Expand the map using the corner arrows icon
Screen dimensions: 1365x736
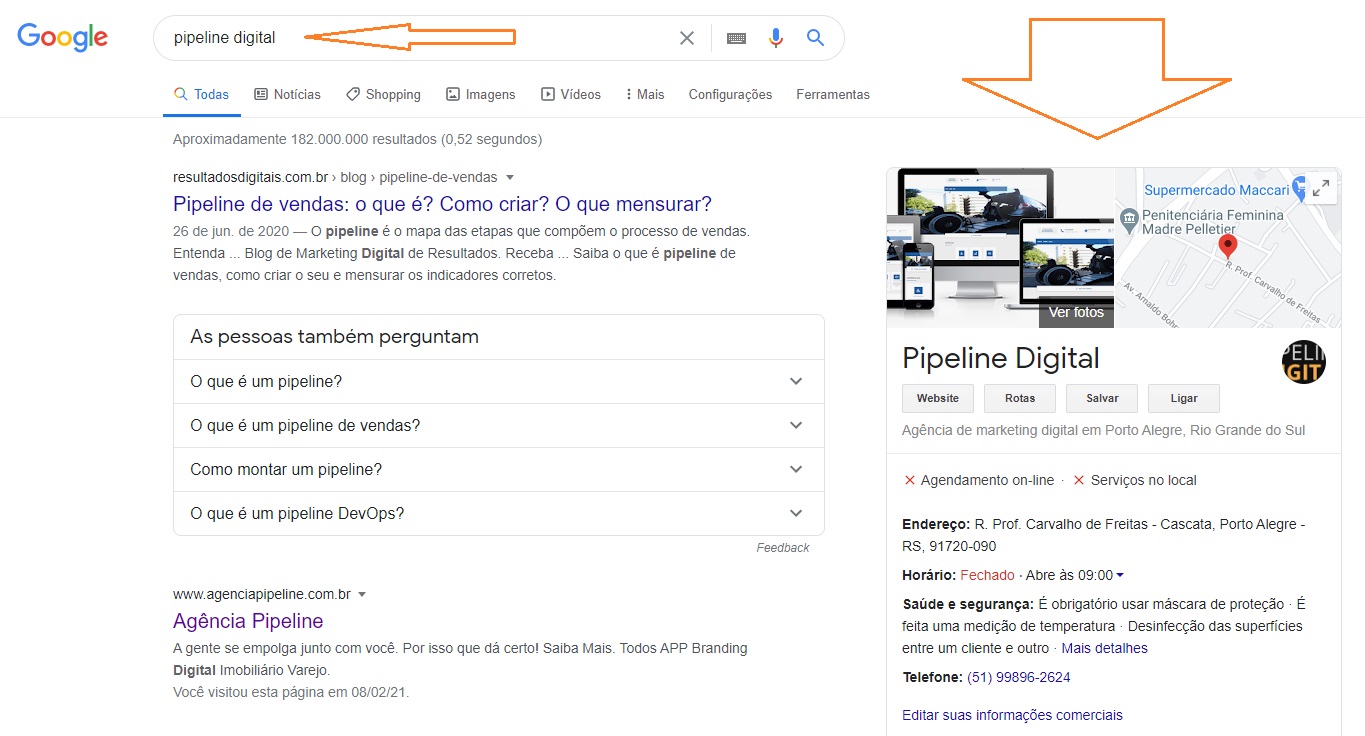(1322, 186)
